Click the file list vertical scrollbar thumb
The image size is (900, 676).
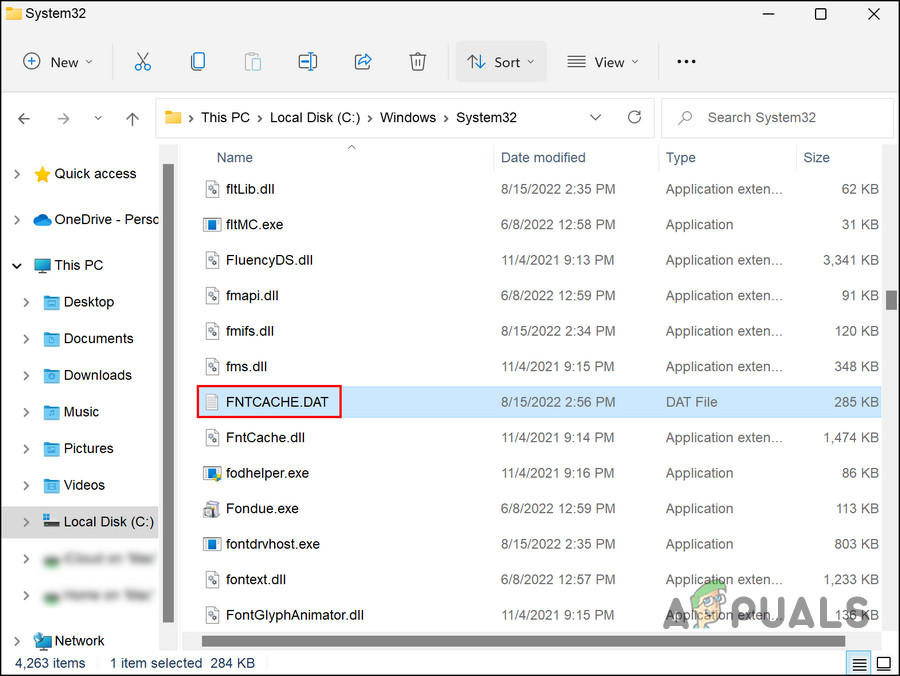coord(891,300)
